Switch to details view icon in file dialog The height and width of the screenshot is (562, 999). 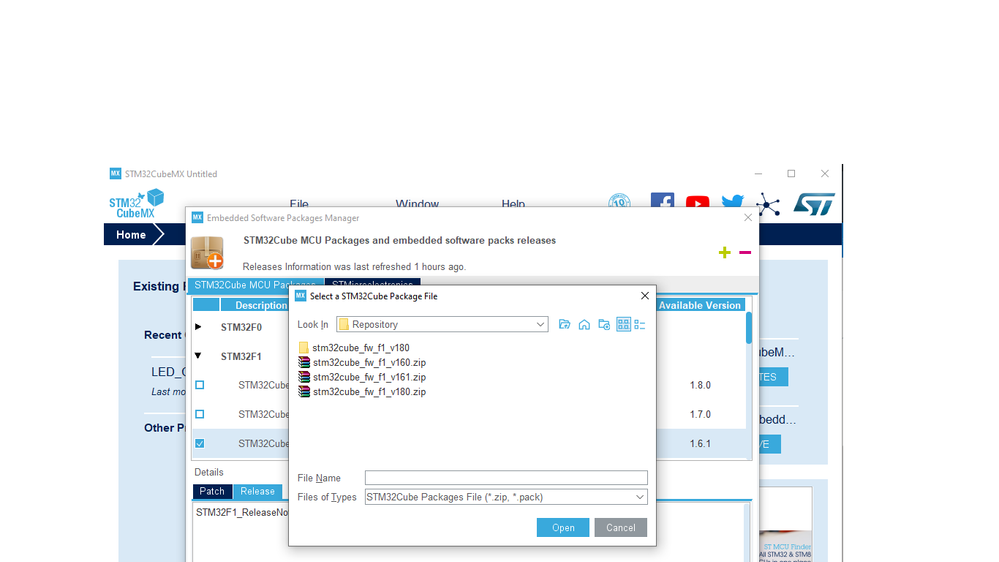click(x=640, y=324)
